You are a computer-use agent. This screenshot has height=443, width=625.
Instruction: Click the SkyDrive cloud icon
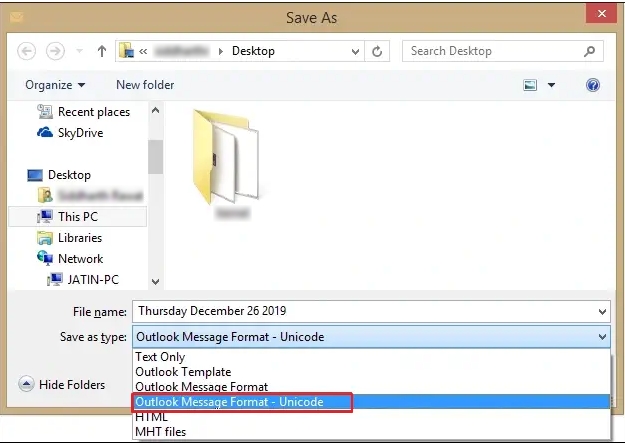[x=45, y=132]
